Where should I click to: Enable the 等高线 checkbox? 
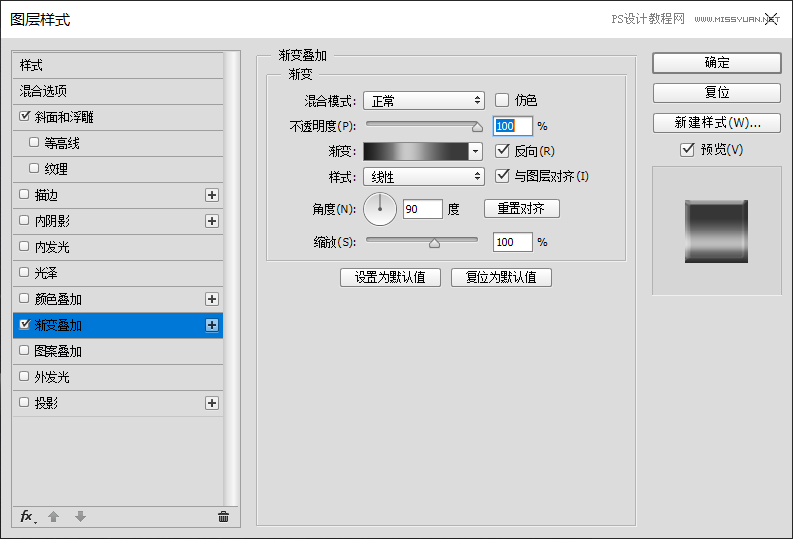pyautogui.click(x=34, y=143)
